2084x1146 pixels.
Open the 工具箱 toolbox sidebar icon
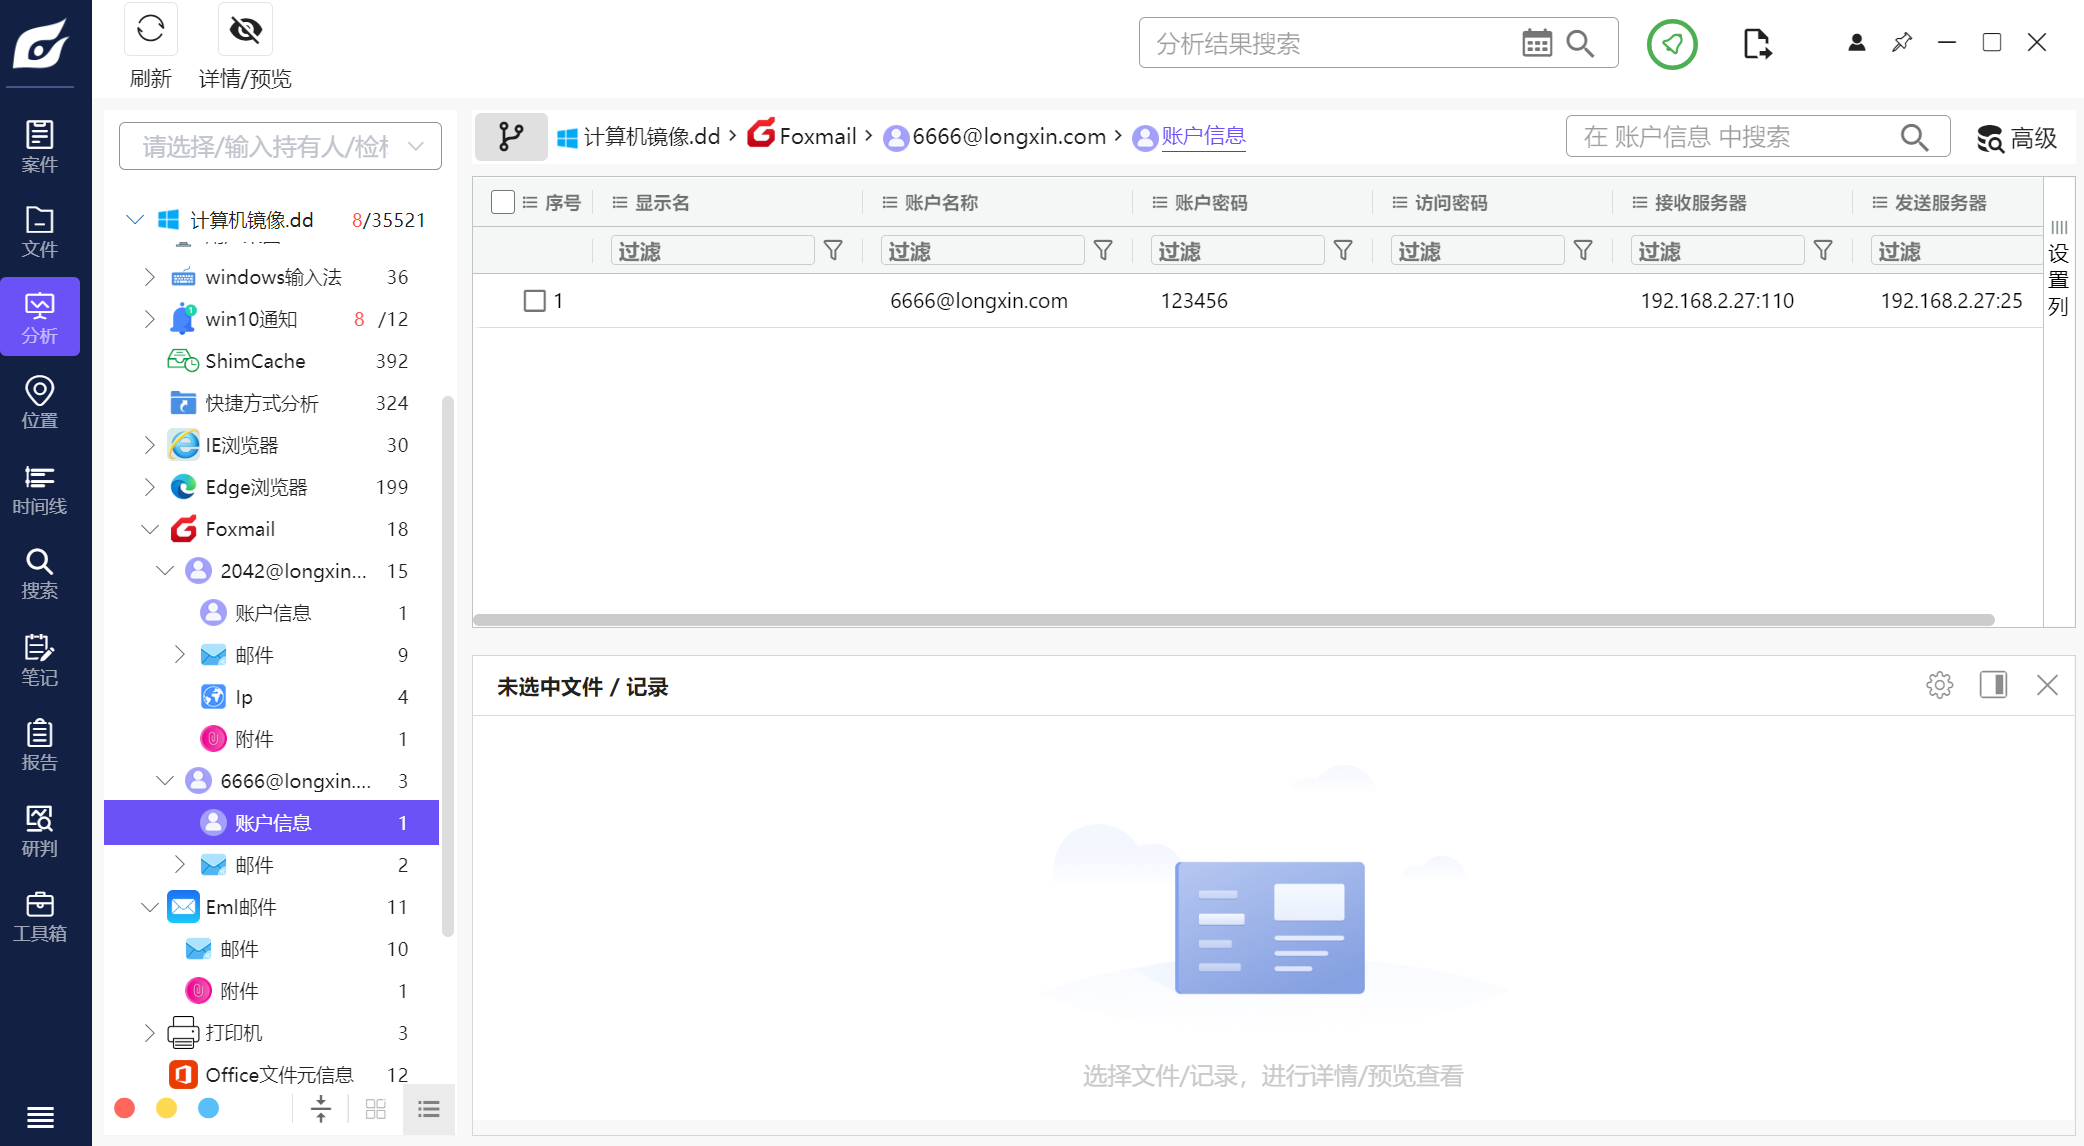pos(39,916)
